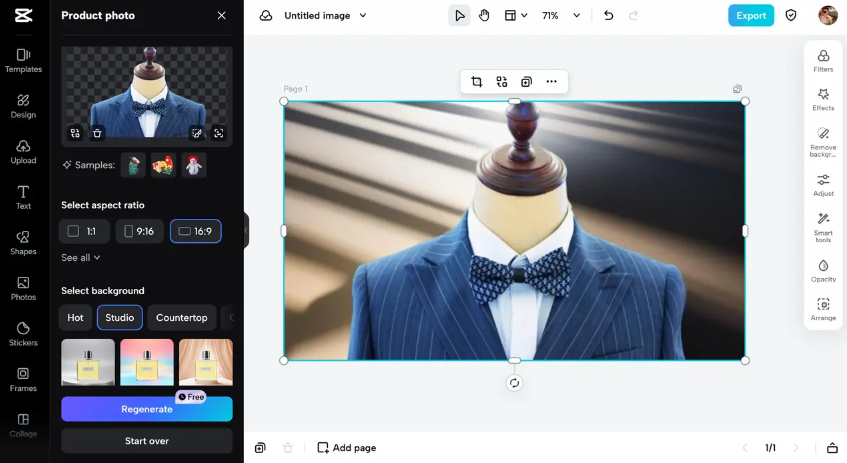Open the Adjust tool
Viewport: 847px width, 463px height.
pos(823,185)
